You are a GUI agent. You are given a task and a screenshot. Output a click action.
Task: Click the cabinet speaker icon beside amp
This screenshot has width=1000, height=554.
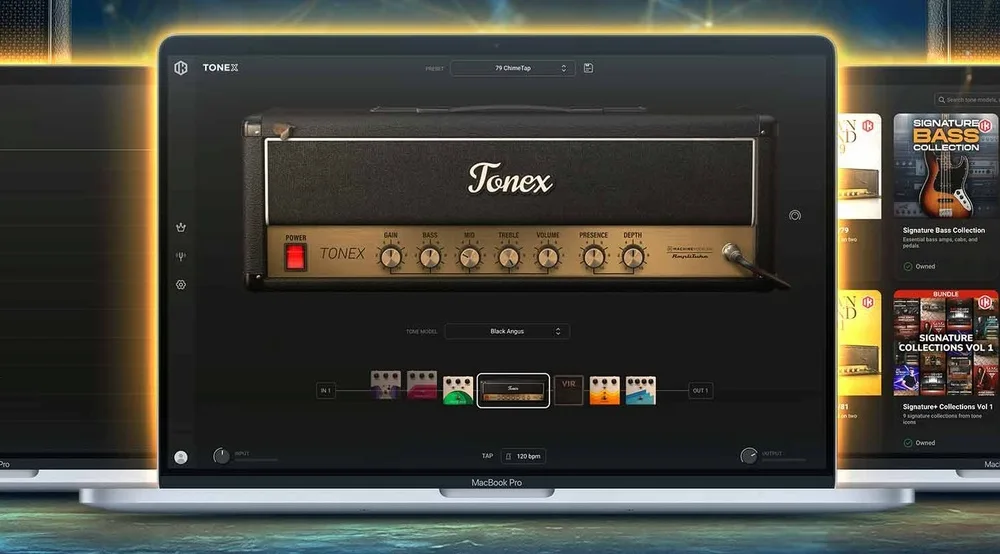click(x=795, y=215)
